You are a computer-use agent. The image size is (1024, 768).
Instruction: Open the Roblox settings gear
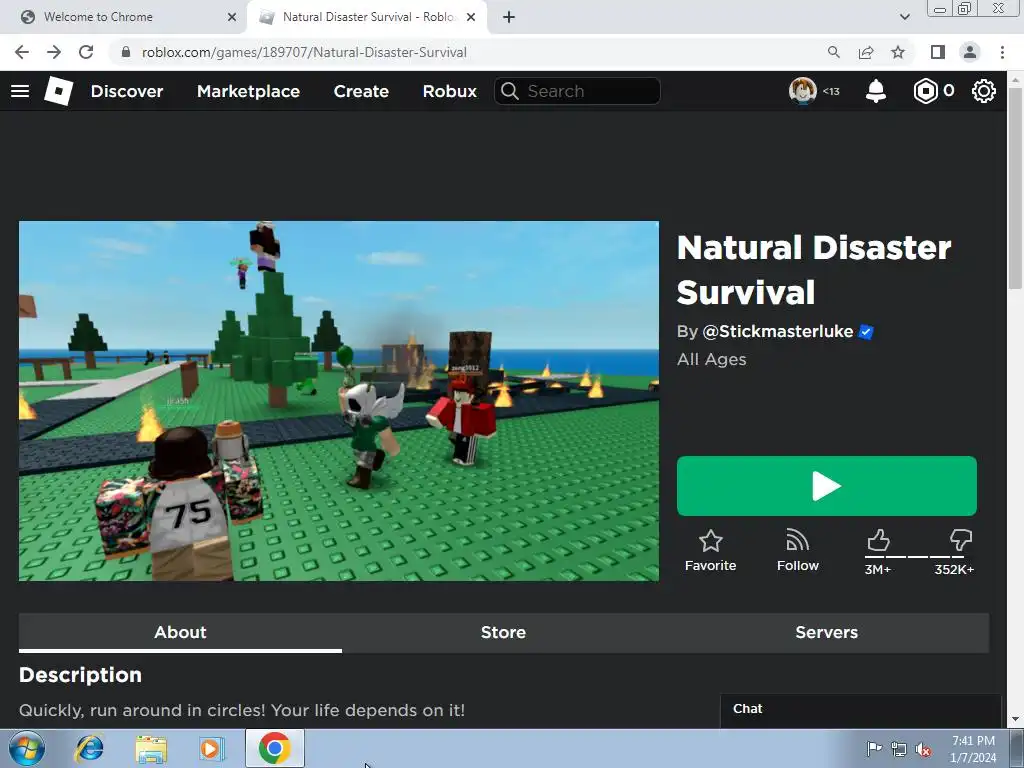(984, 91)
